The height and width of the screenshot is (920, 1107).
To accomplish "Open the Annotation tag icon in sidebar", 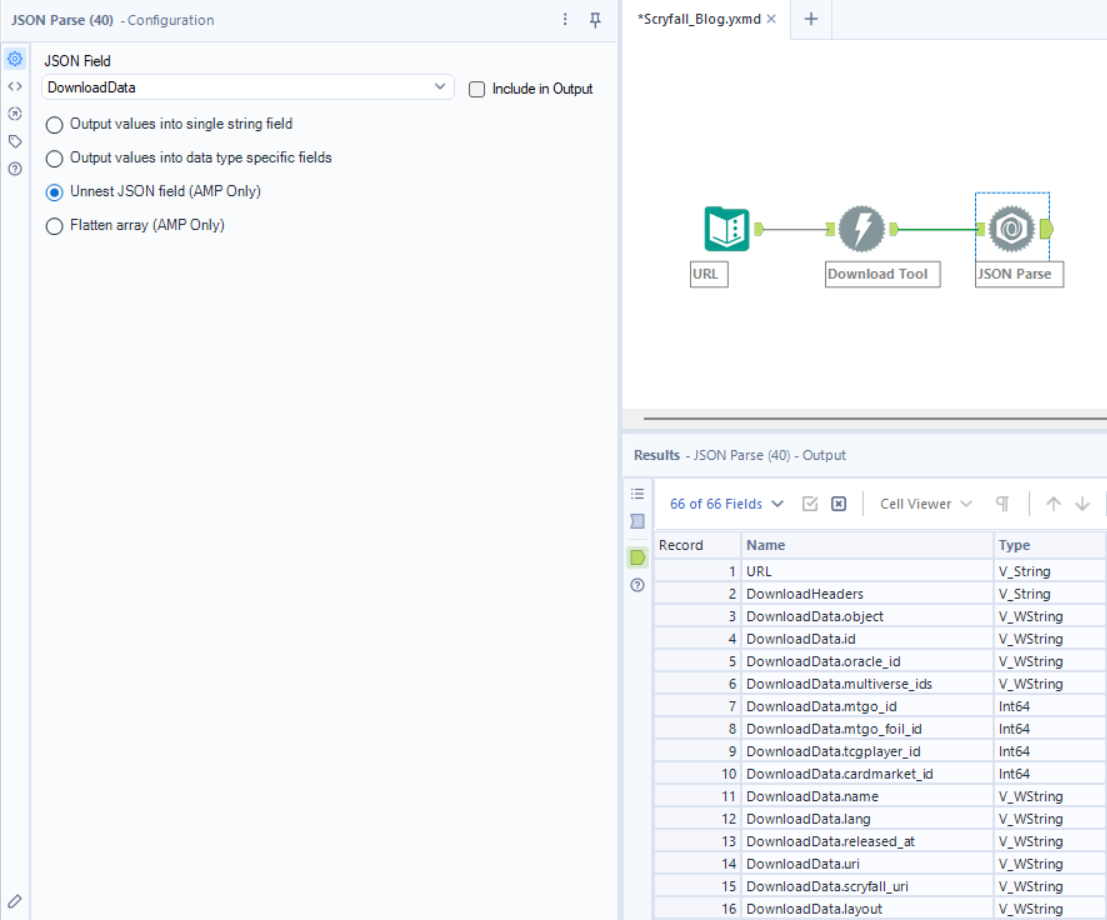I will [x=15, y=141].
